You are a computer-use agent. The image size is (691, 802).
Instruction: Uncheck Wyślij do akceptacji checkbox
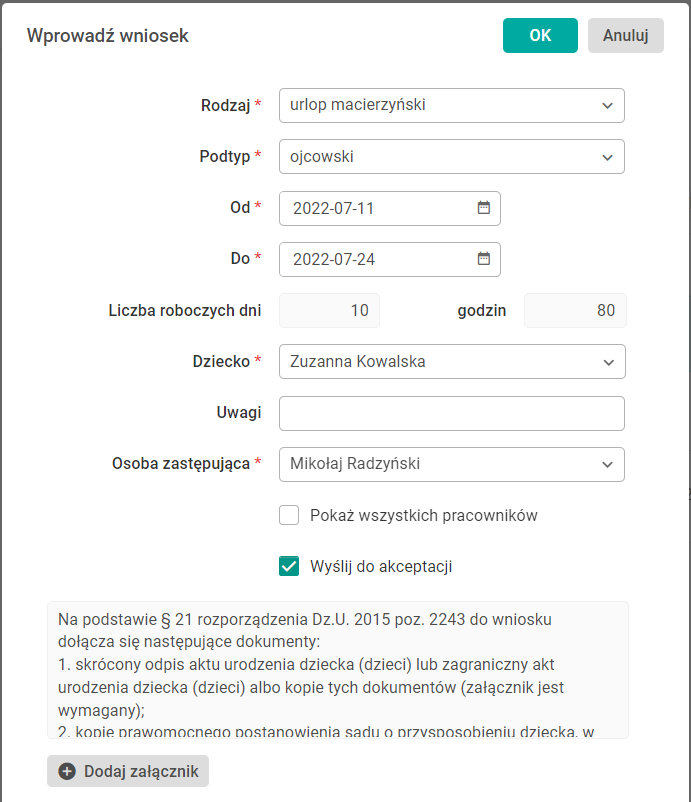(289, 567)
